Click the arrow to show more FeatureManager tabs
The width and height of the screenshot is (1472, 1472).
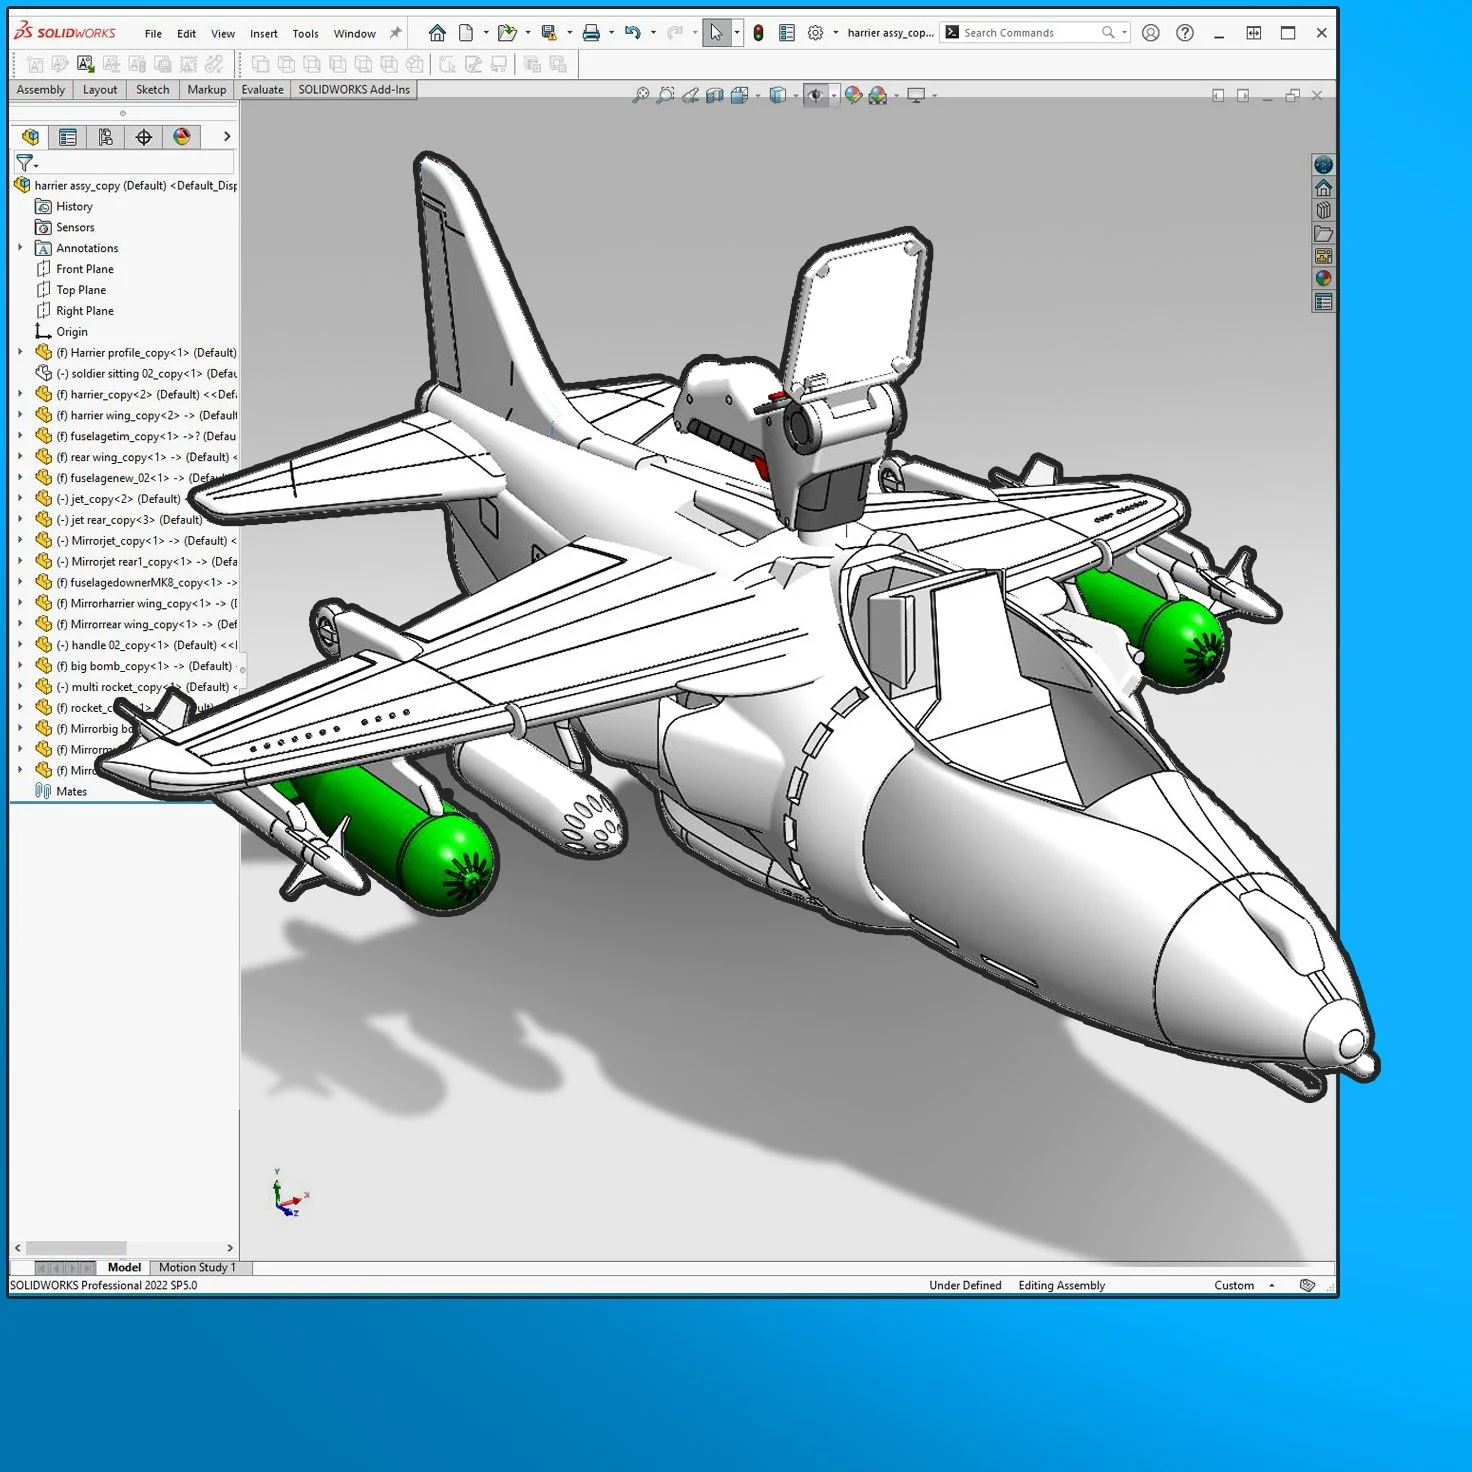pos(227,137)
